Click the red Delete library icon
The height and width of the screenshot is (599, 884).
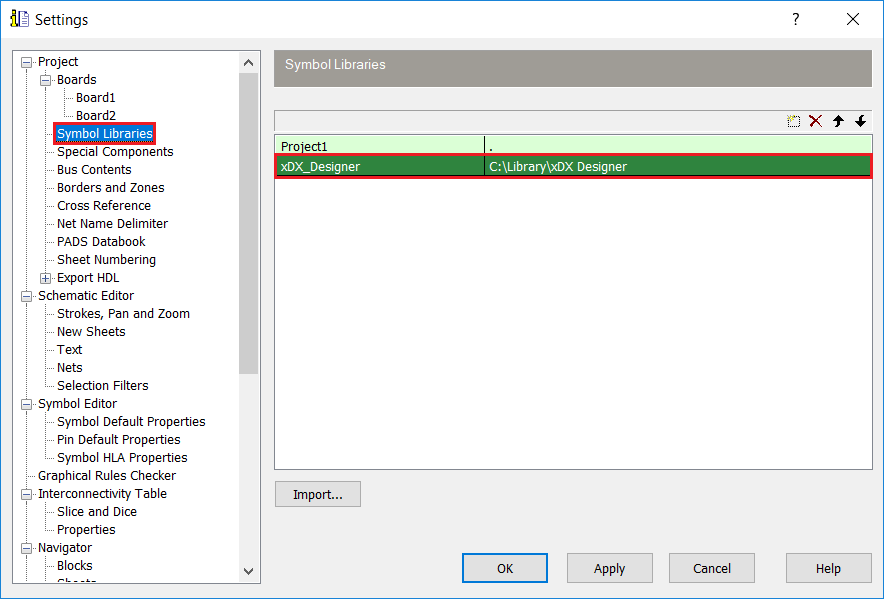pos(815,121)
